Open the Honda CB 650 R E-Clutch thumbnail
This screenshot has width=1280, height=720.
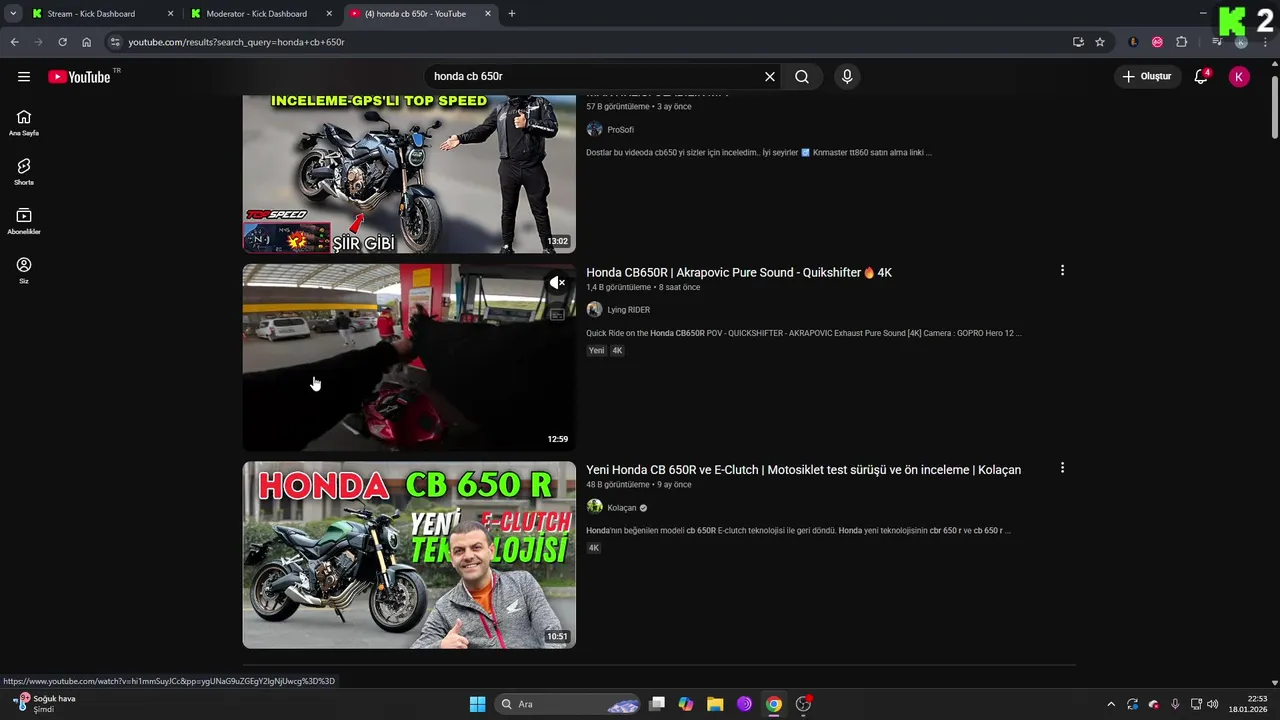(x=409, y=555)
